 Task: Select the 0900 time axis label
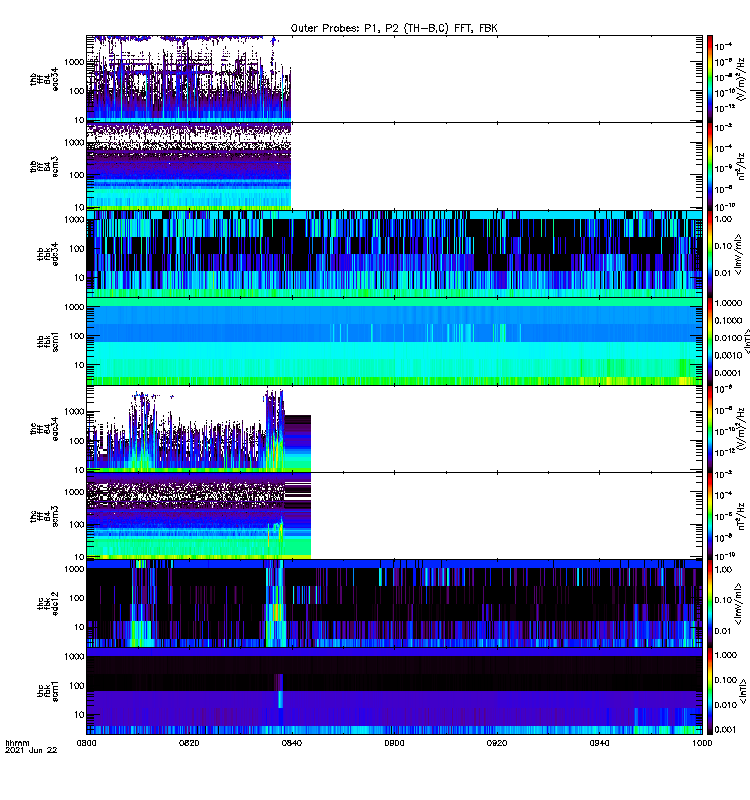point(394,743)
